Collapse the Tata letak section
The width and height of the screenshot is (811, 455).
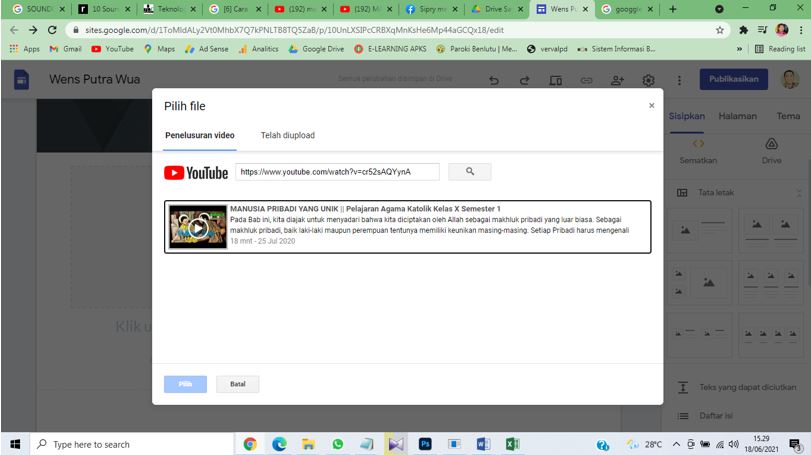tap(798, 192)
